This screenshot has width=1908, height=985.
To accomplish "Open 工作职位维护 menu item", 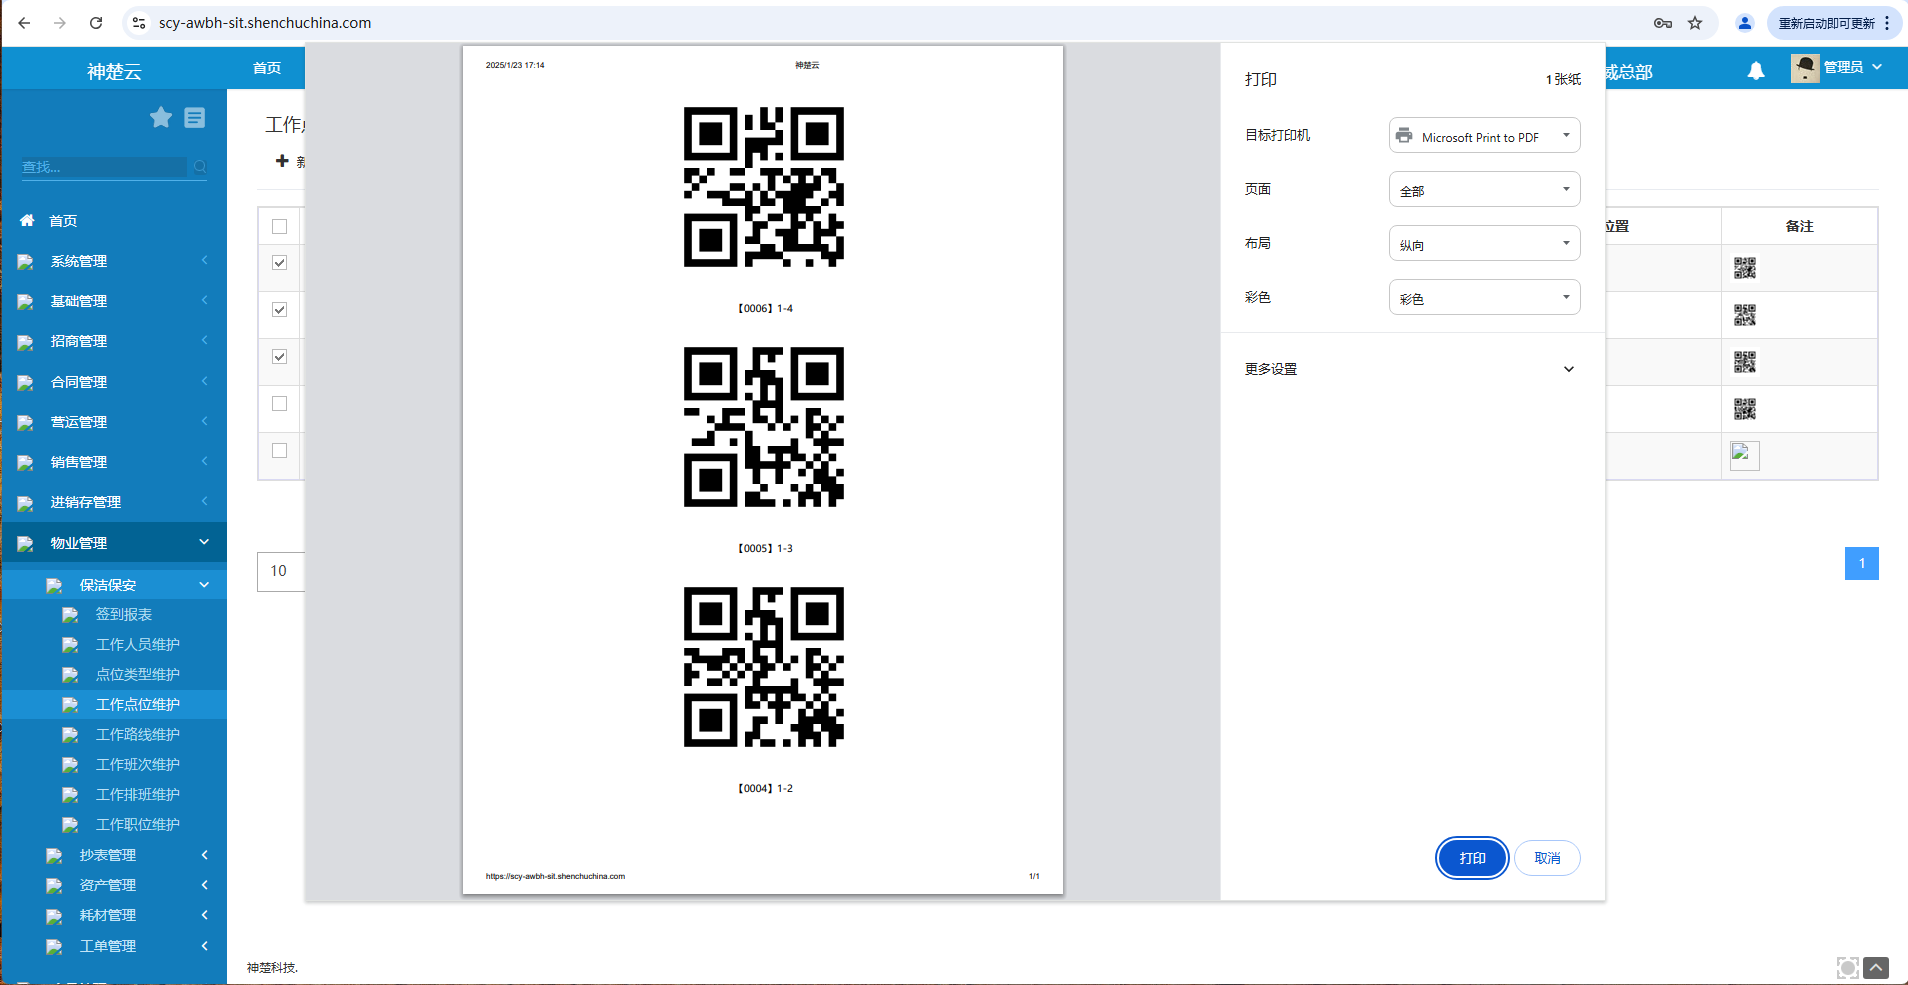I will pyautogui.click(x=138, y=825).
